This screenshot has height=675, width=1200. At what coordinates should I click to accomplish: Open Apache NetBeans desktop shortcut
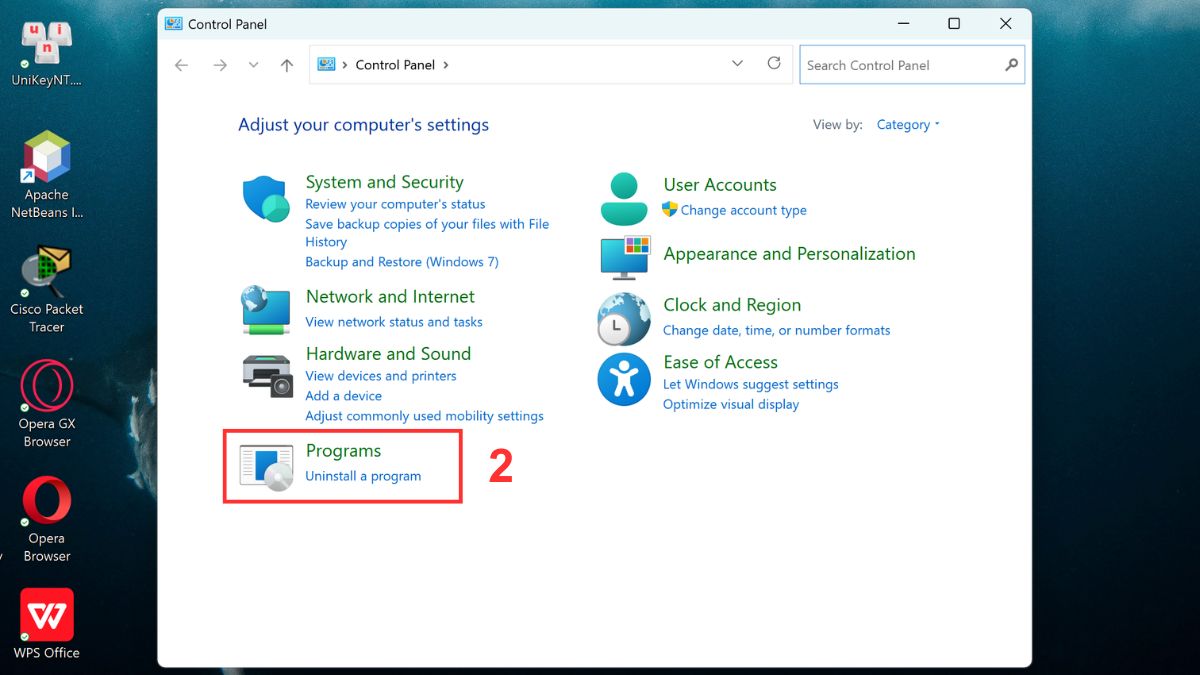[x=47, y=175]
